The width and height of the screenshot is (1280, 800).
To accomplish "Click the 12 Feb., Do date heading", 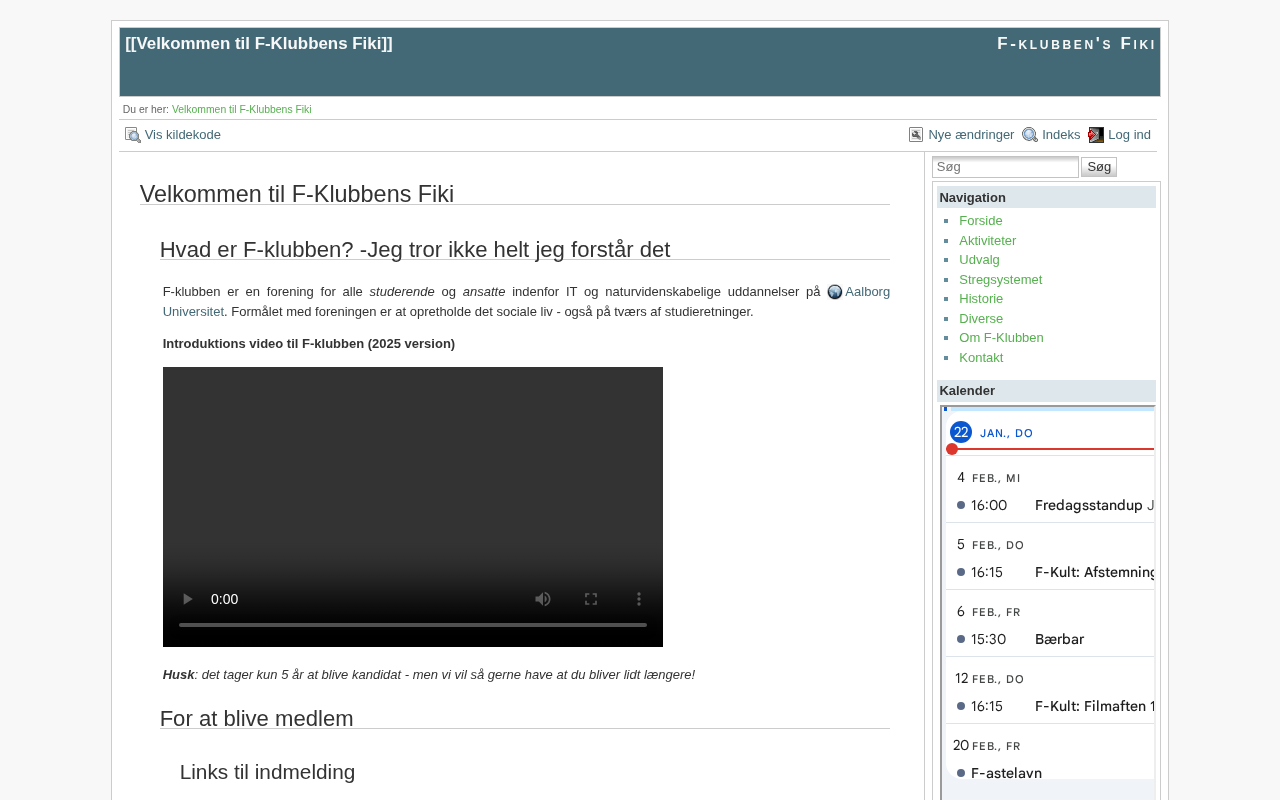I will (989, 679).
